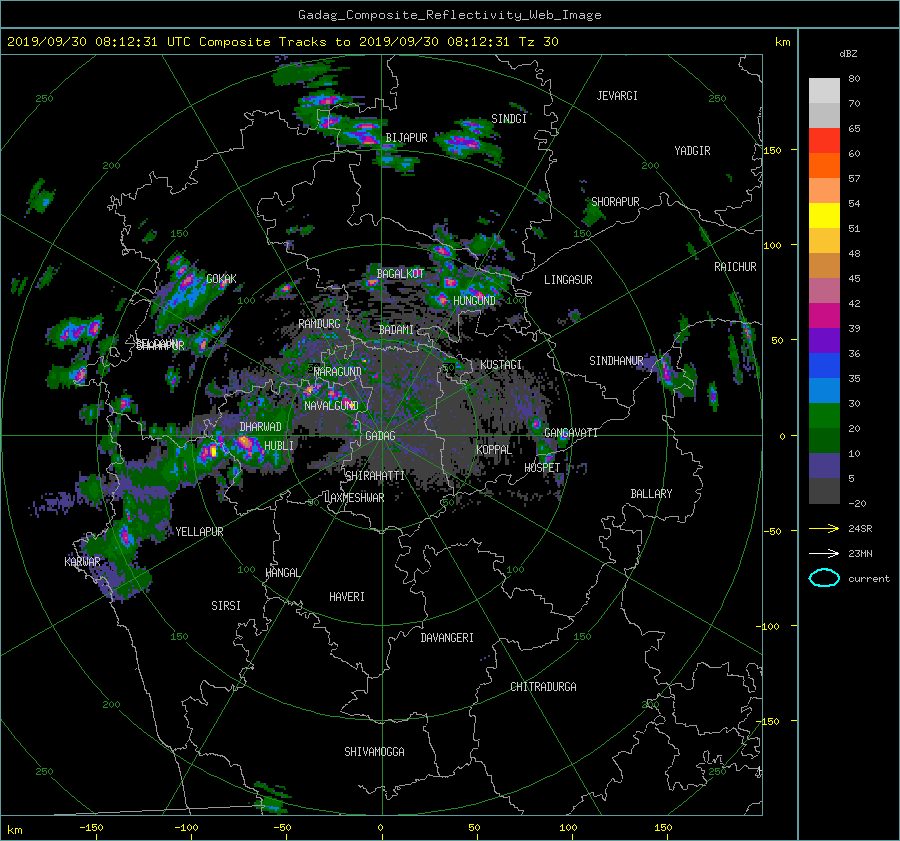Select the blue 36 dBZ color swatch
This screenshot has height=841, width=900.
coord(824,366)
